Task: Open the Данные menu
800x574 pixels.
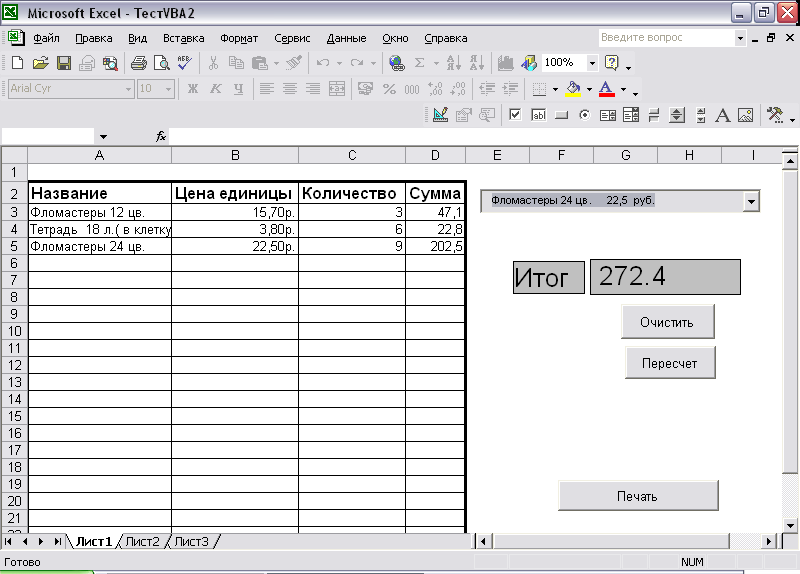Action: [346, 38]
